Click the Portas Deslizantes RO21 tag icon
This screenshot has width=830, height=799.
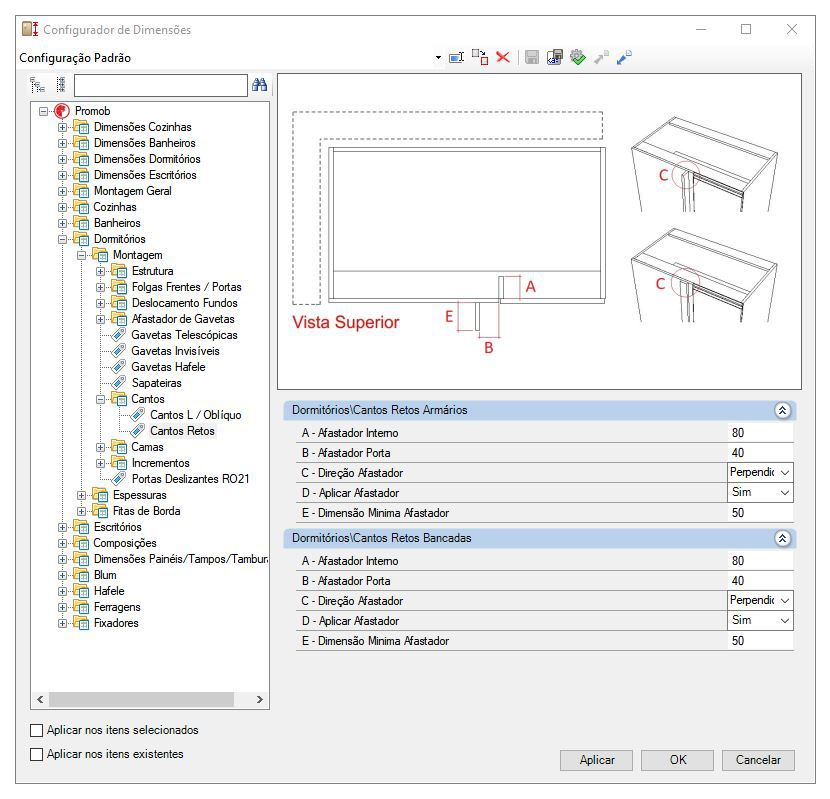click(x=119, y=479)
